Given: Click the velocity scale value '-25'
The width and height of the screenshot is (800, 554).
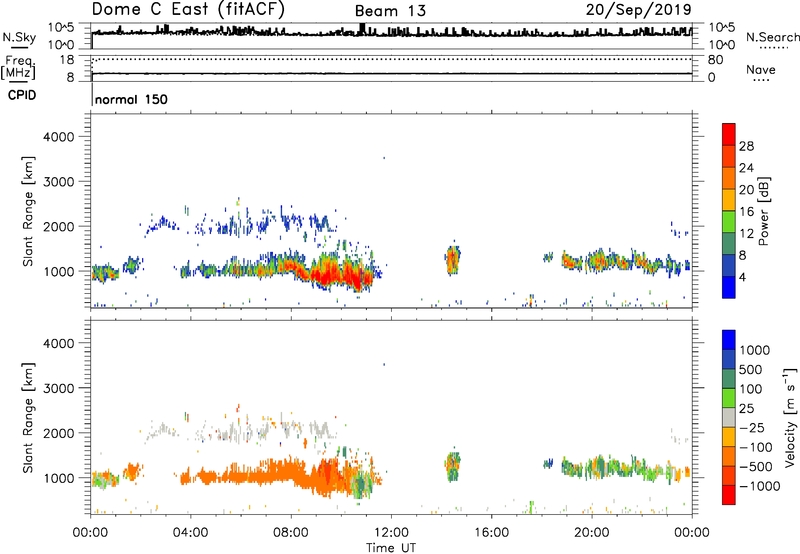Looking at the screenshot, I should pyautogui.click(x=752, y=427).
